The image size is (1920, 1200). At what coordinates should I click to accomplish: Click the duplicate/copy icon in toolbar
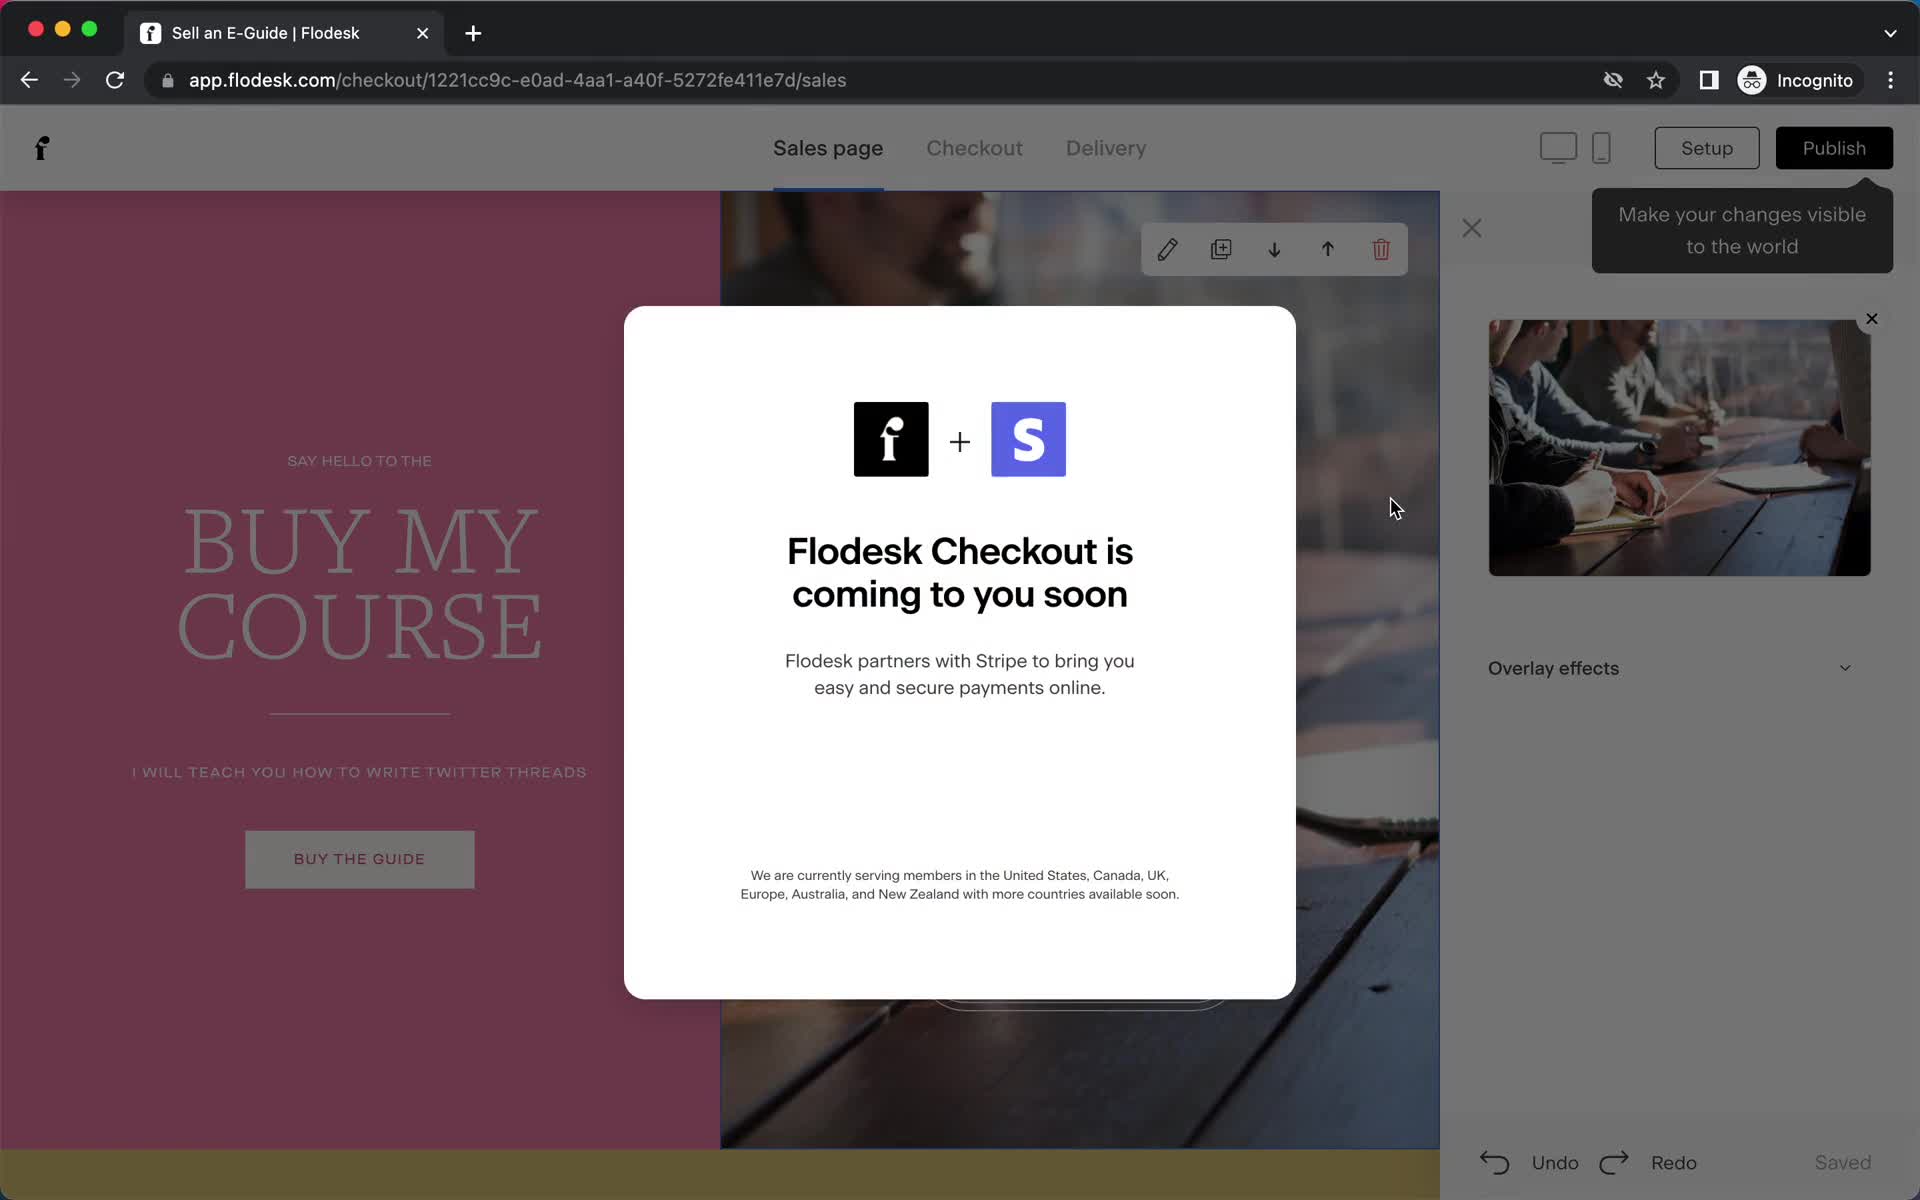(x=1219, y=249)
